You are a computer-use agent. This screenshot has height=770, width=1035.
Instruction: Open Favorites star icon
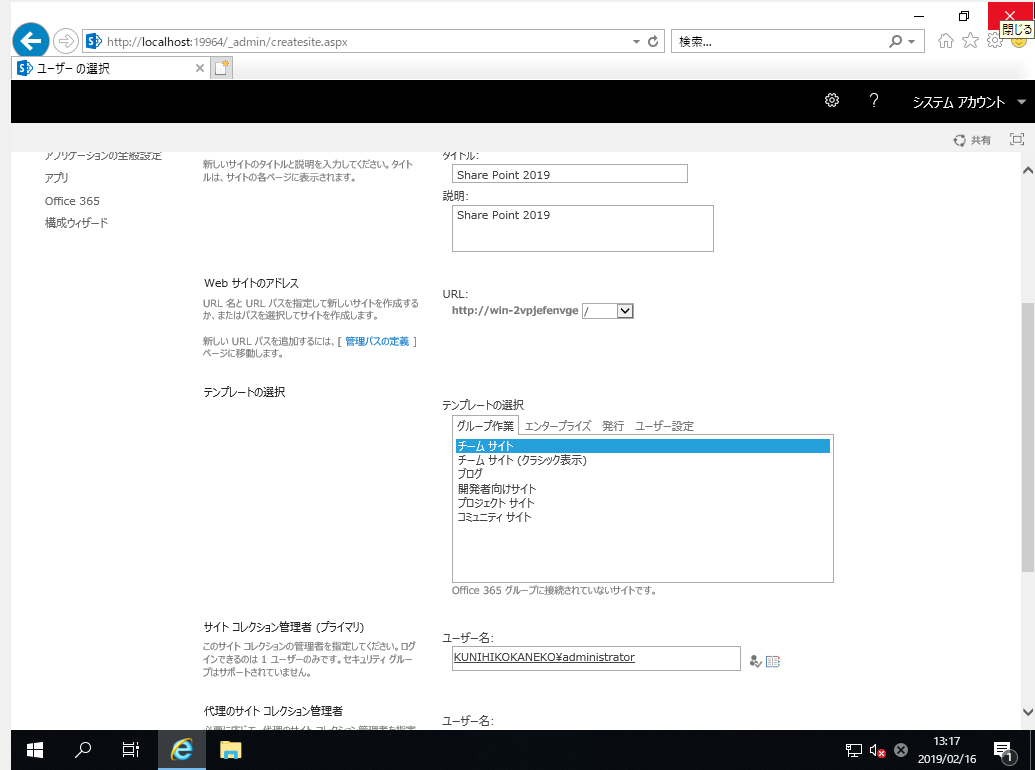(970, 41)
